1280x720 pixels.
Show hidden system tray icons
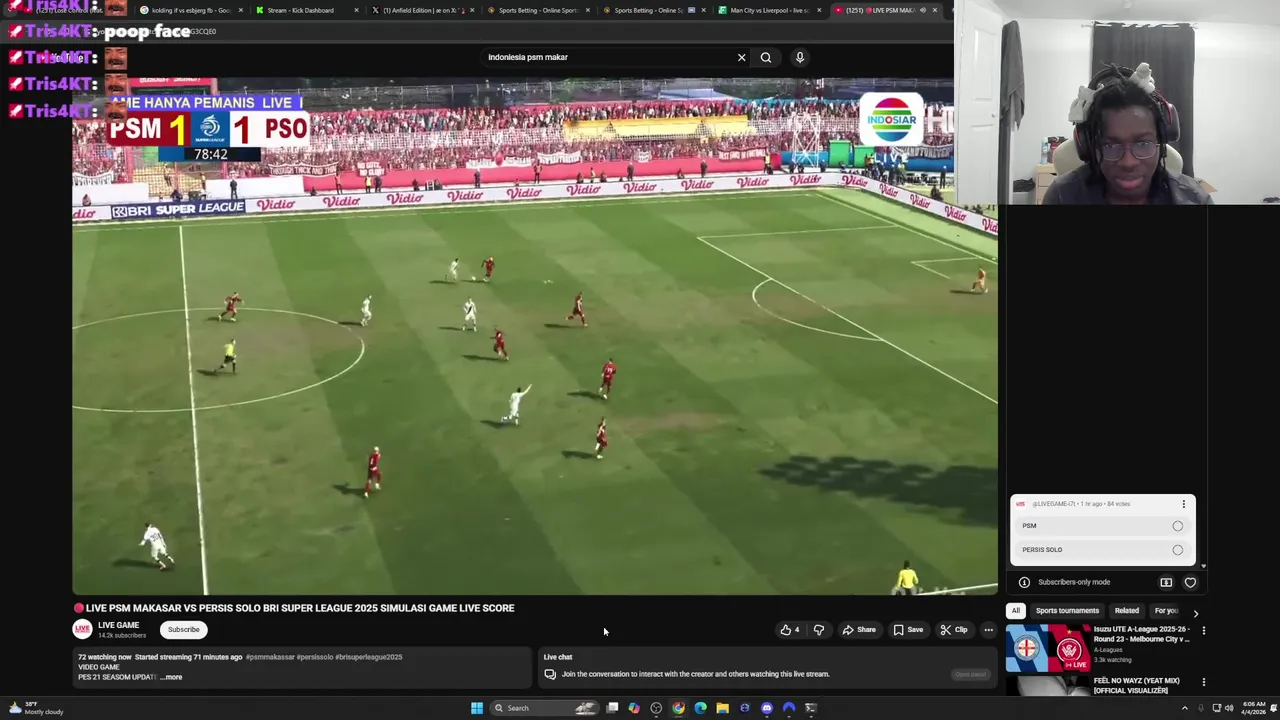click(x=1185, y=708)
